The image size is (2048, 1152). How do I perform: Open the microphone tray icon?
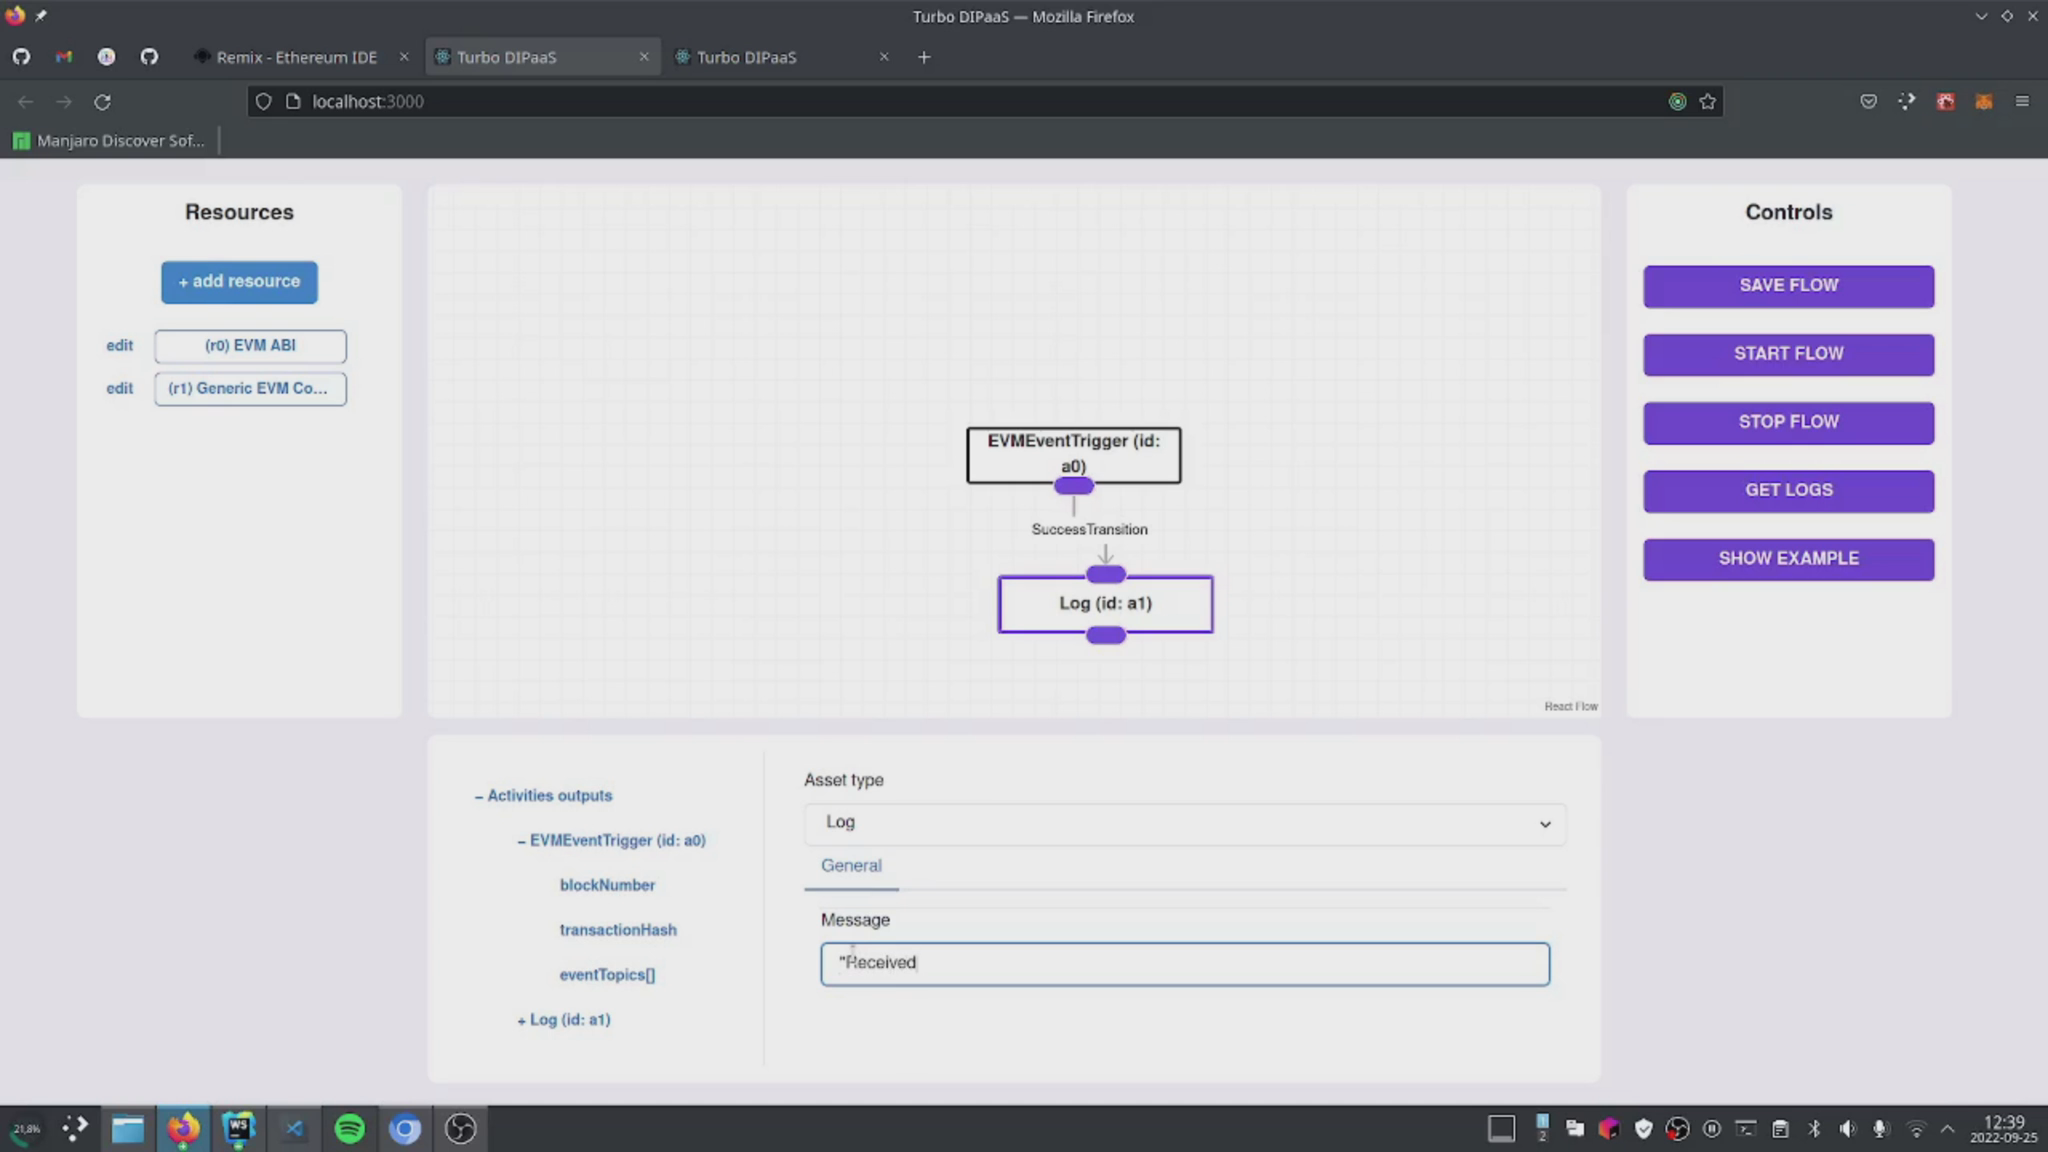click(1881, 1129)
